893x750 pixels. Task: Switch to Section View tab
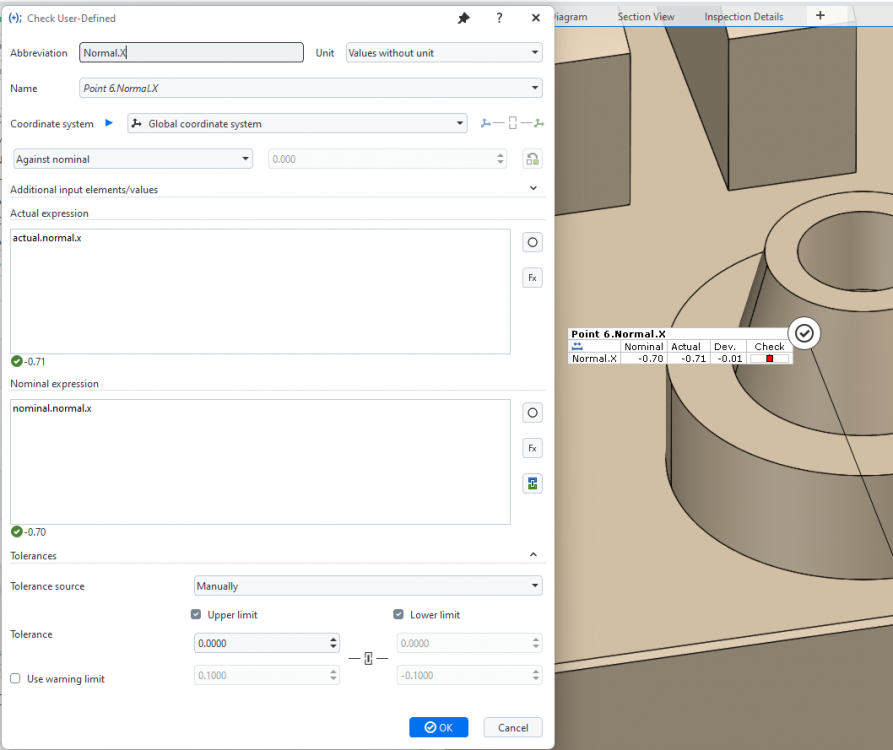pyautogui.click(x=645, y=16)
